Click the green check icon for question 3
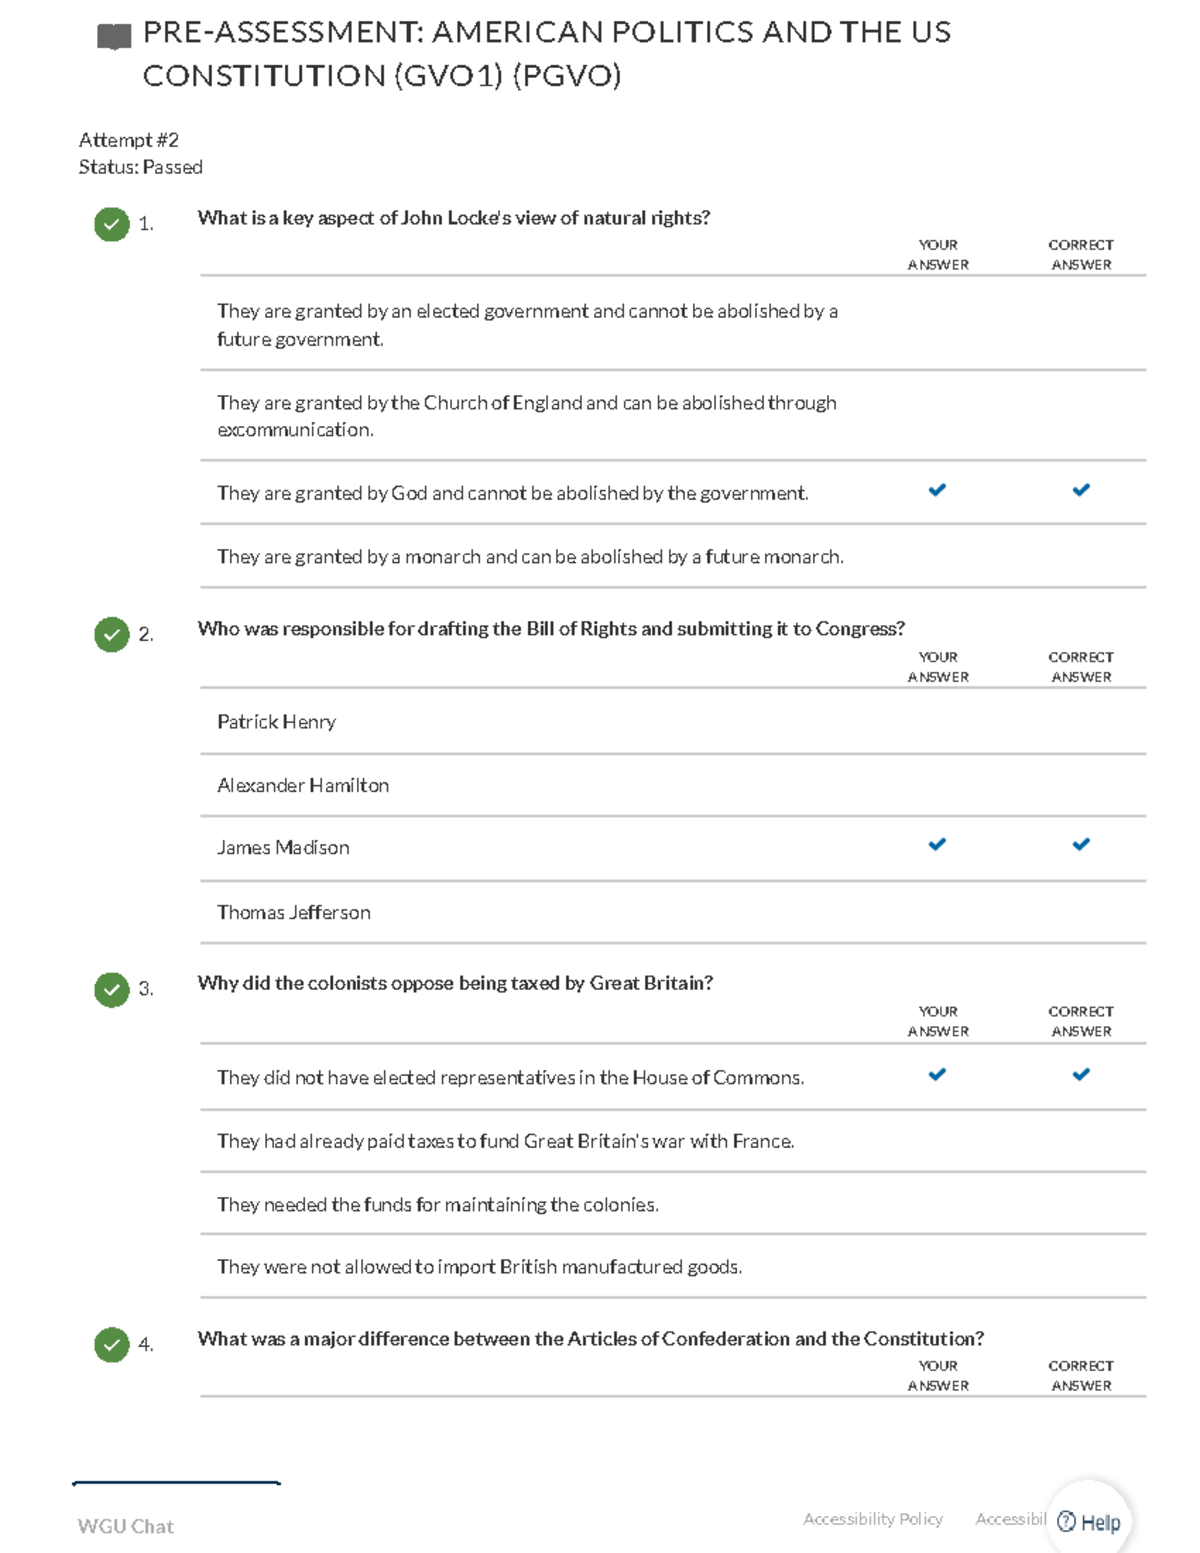This screenshot has width=1200, height=1553. [x=112, y=989]
